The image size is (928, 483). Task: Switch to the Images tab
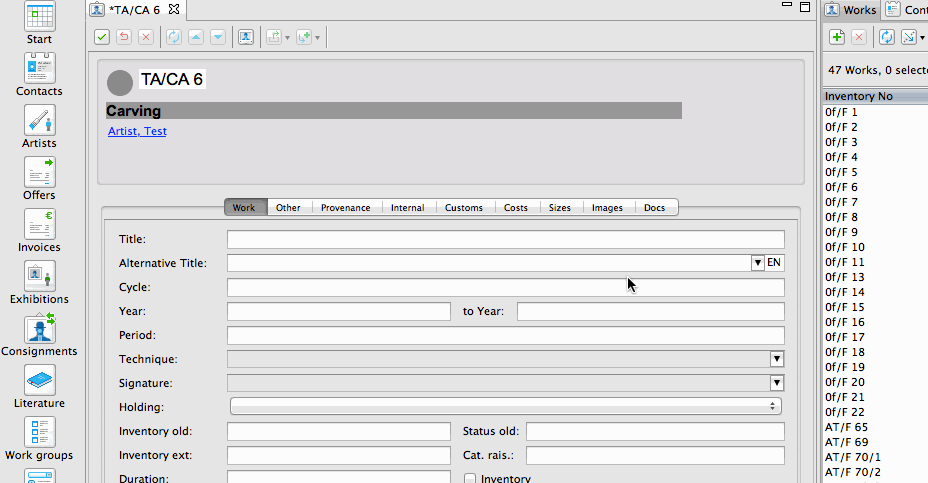point(607,208)
